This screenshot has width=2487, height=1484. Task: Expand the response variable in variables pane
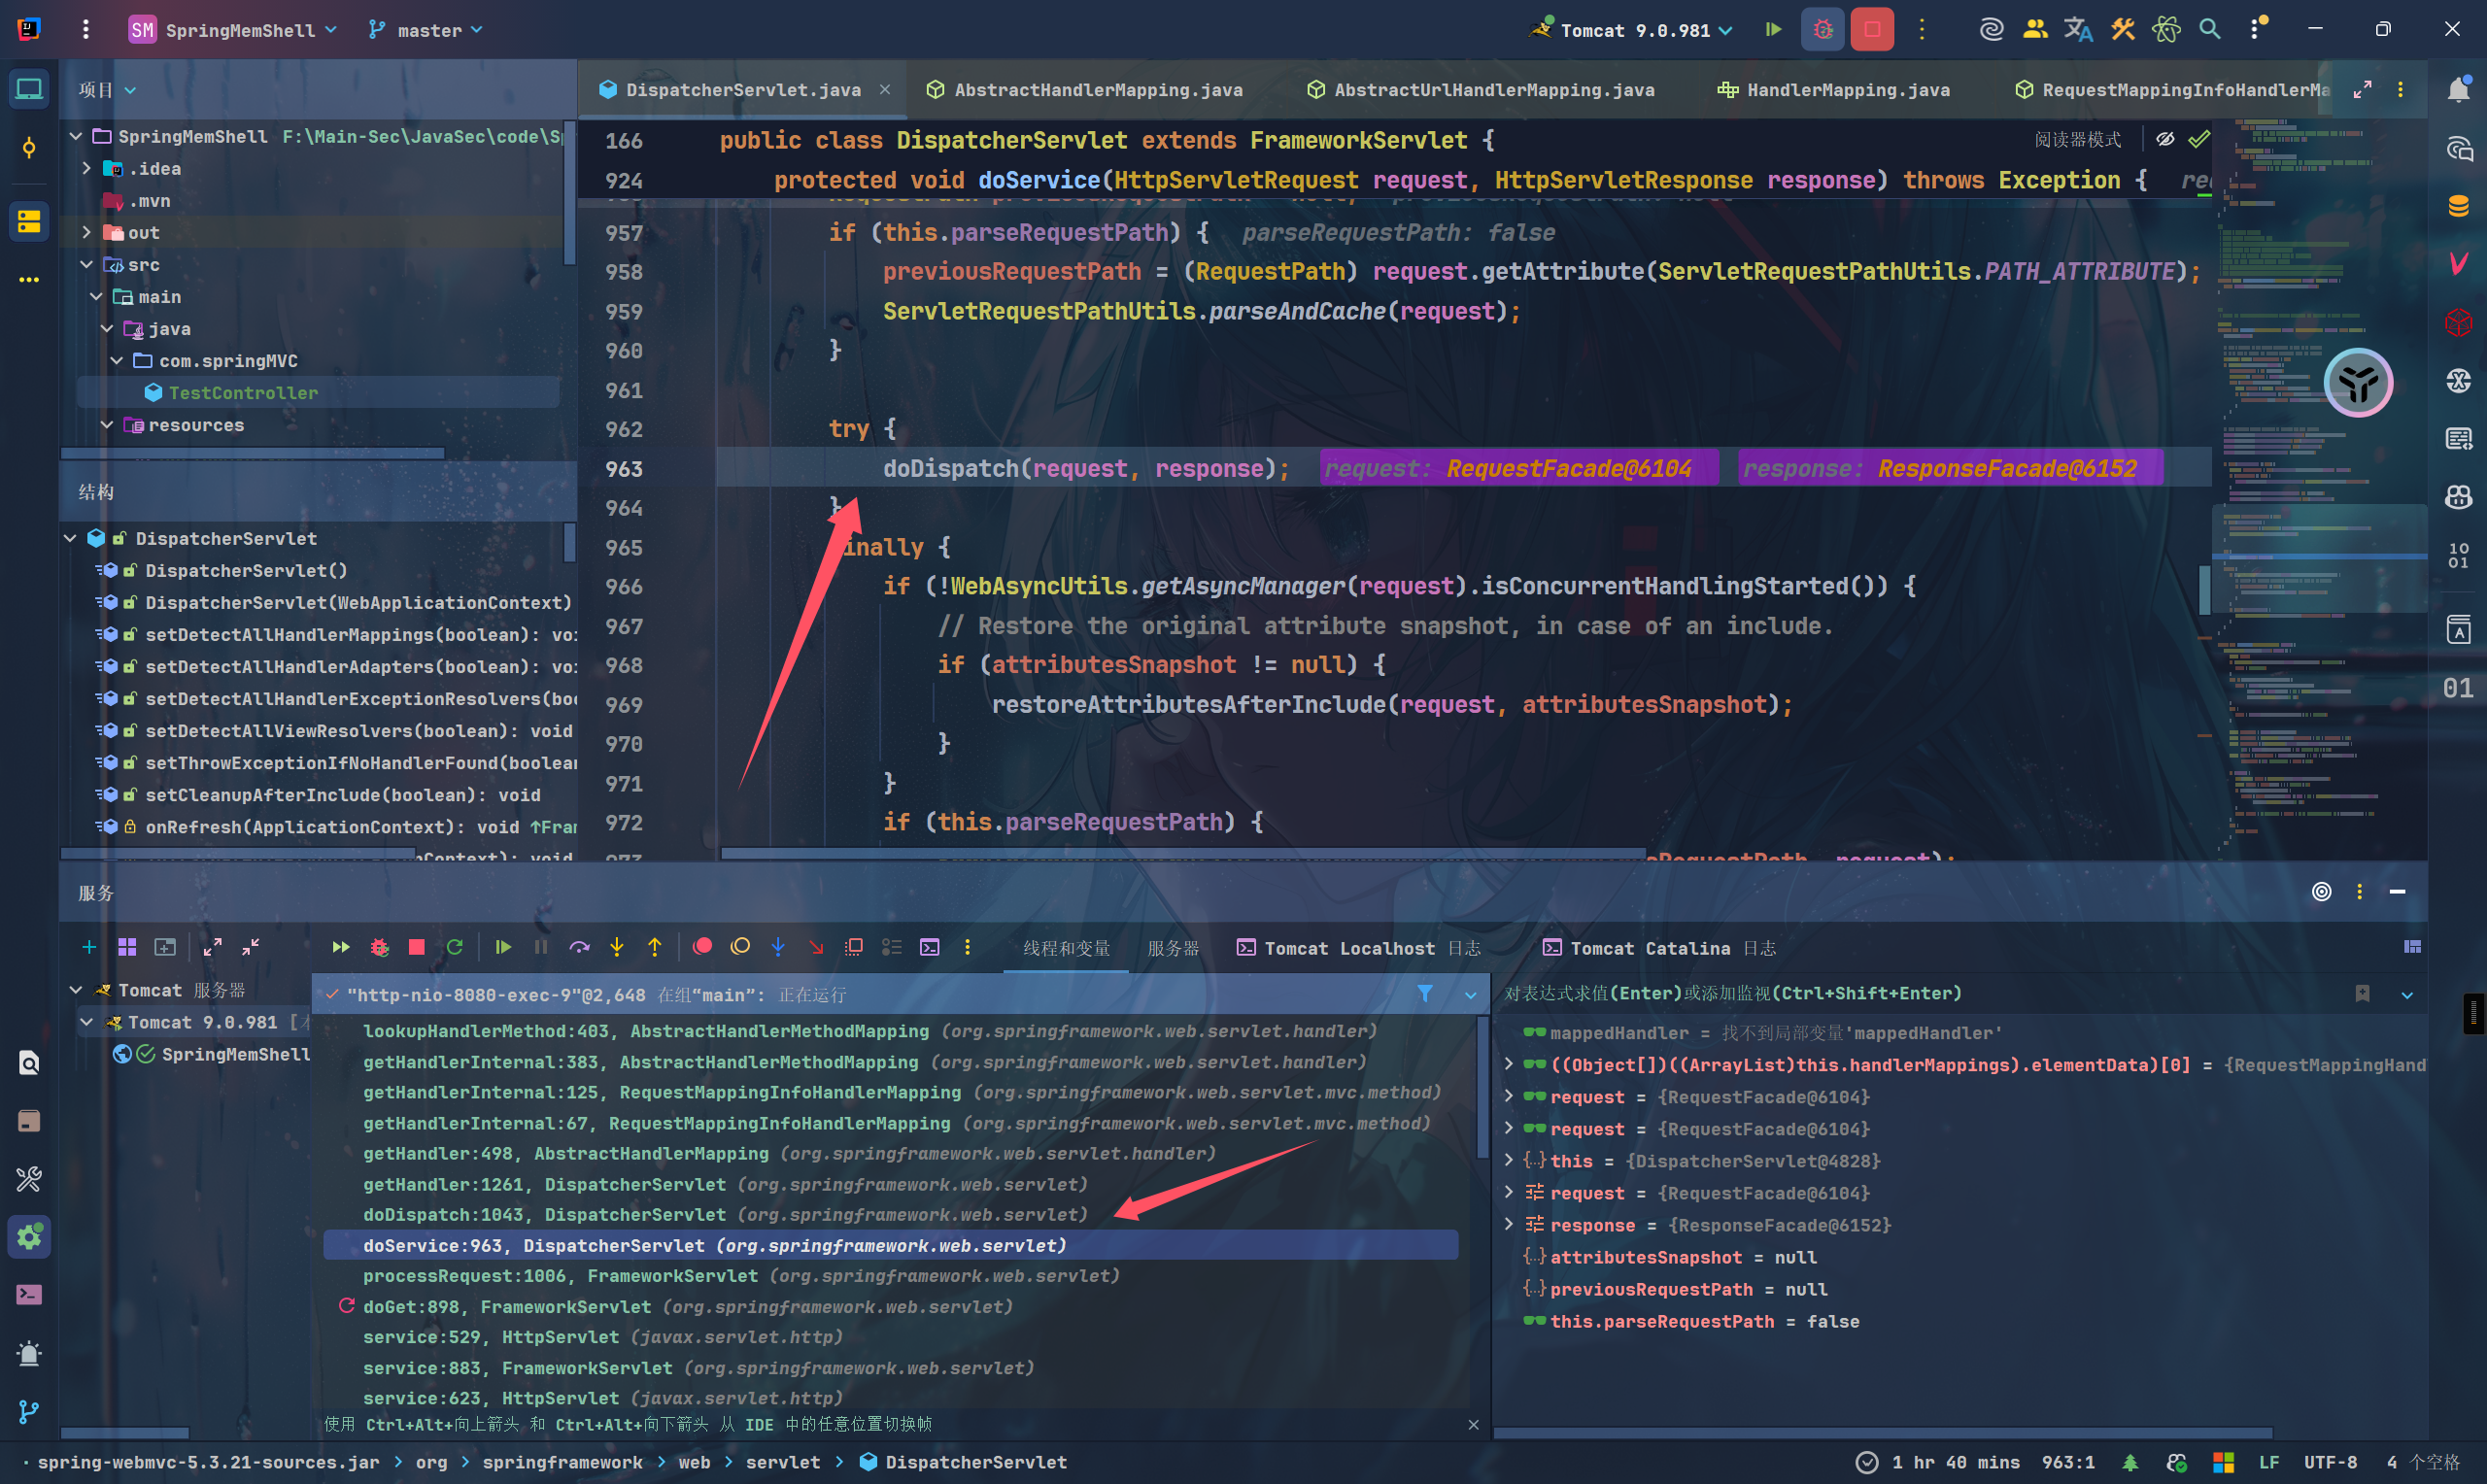click(x=1509, y=1225)
